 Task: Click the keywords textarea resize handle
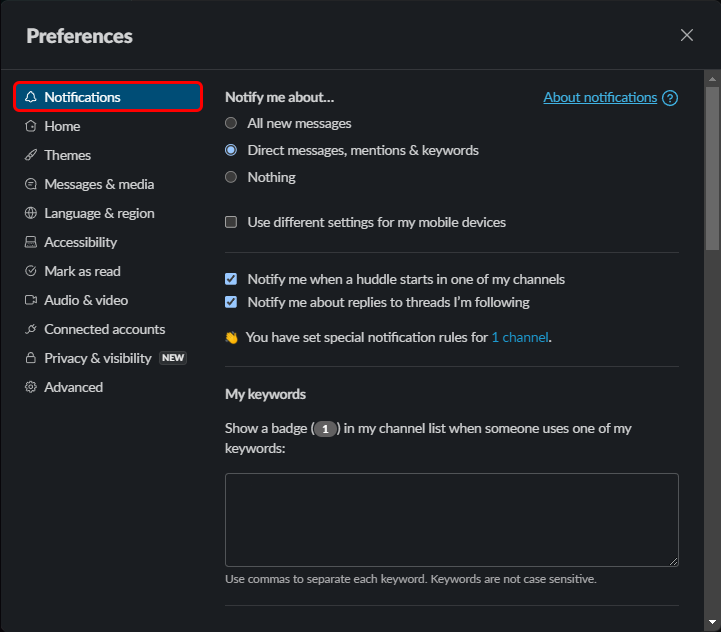click(674, 562)
